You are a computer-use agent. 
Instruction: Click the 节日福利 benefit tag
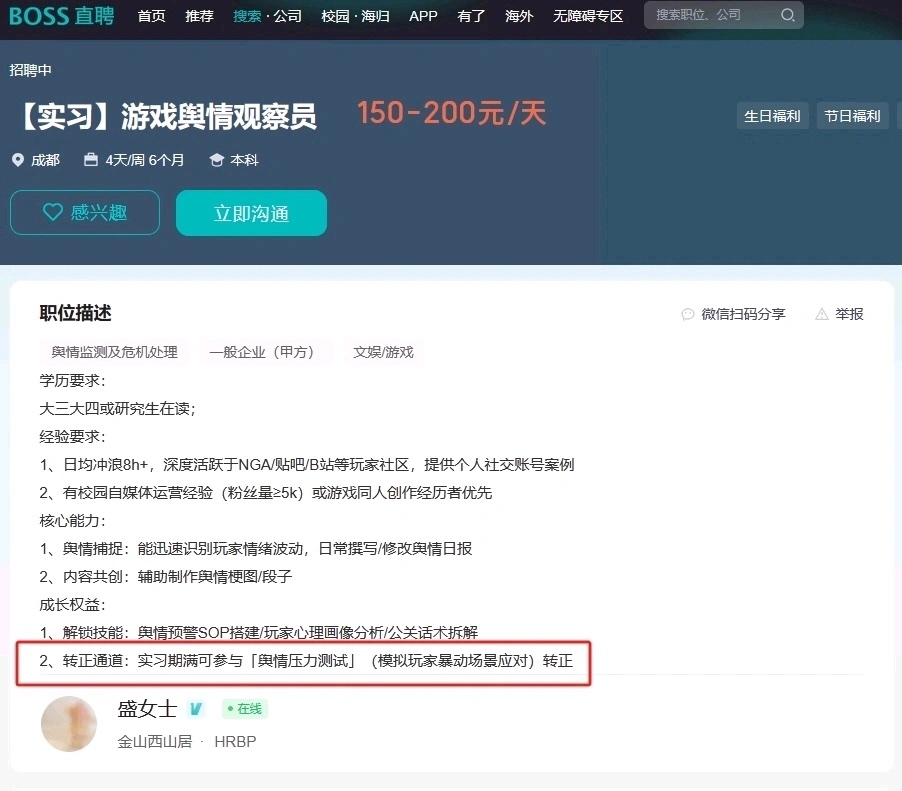tap(852, 116)
